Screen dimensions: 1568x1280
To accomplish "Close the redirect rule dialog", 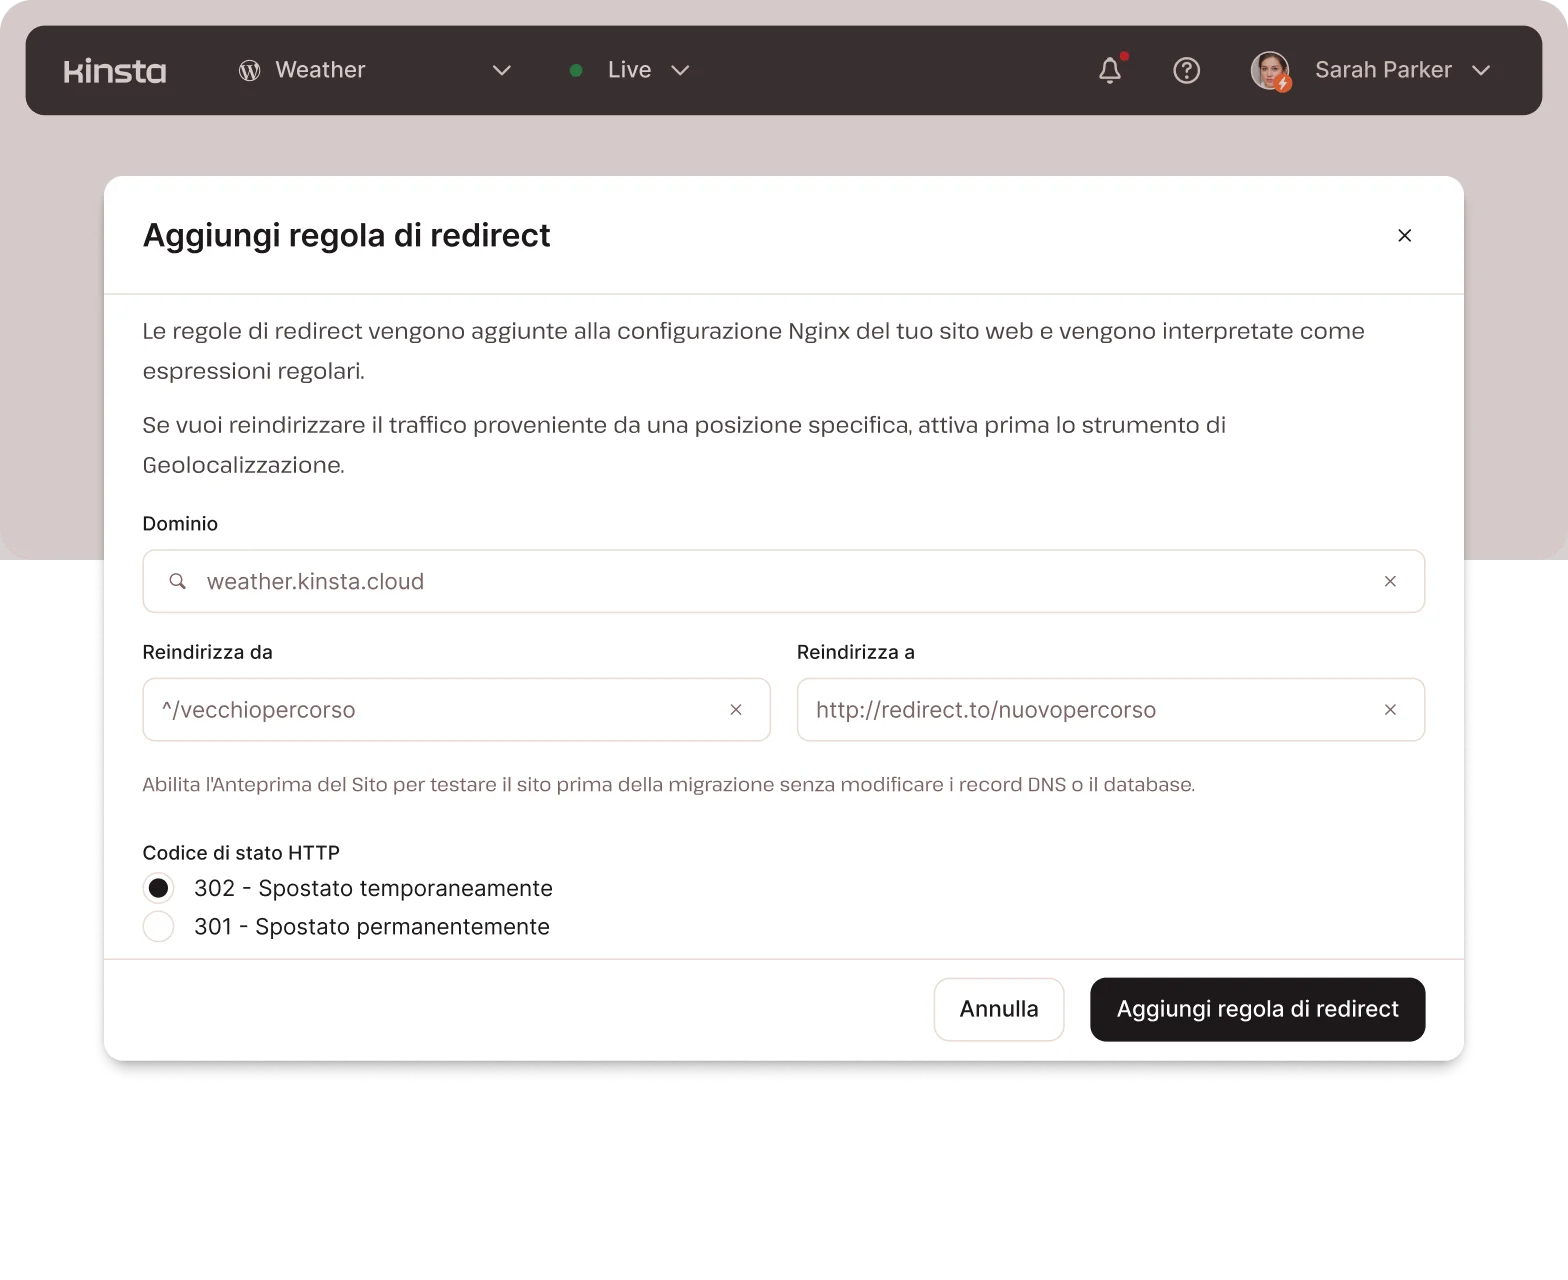I will pyautogui.click(x=1404, y=235).
